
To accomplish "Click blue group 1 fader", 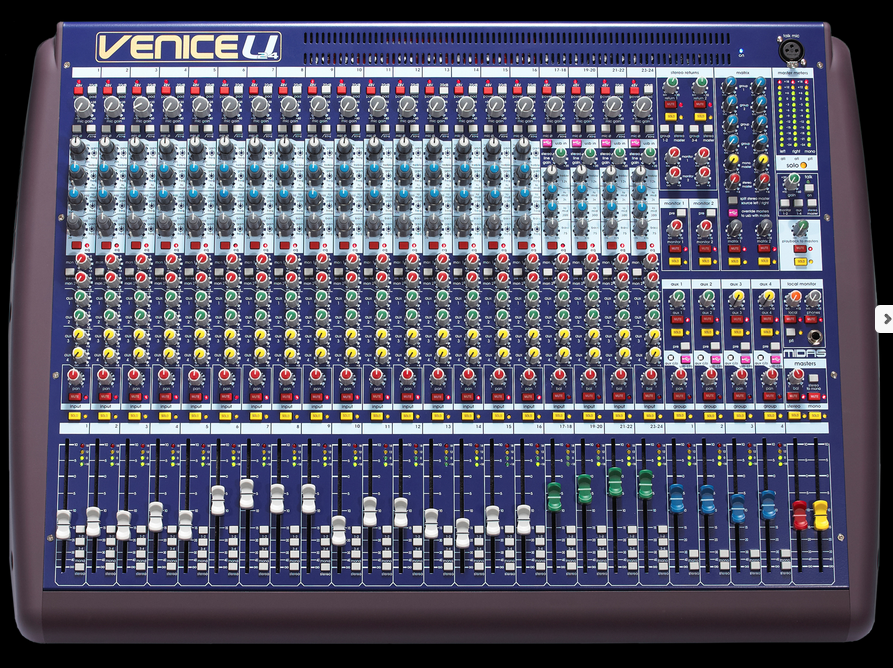I will click(677, 498).
